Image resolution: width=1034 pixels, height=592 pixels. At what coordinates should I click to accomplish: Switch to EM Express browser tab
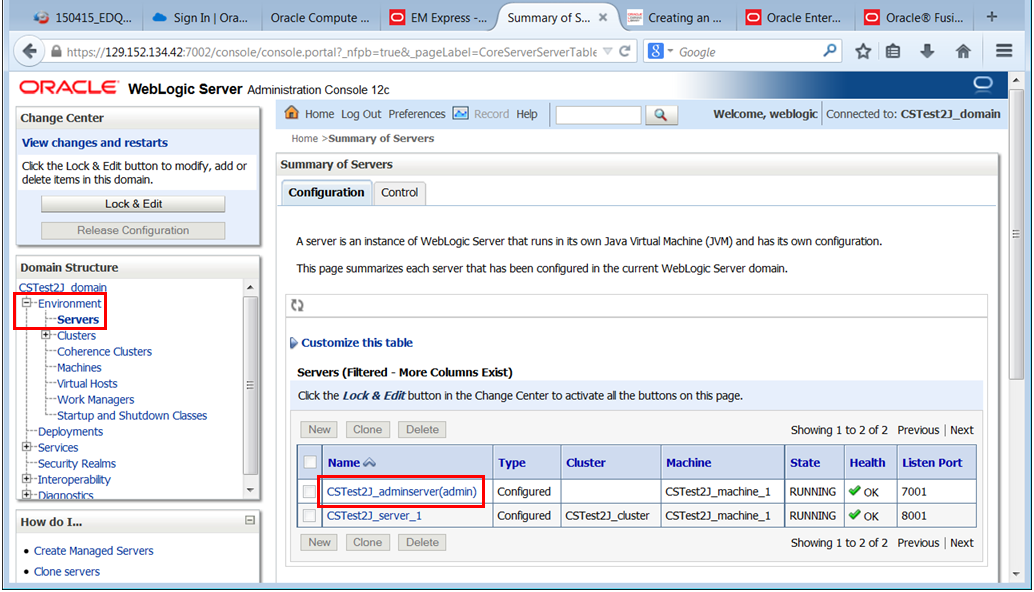pos(439,18)
